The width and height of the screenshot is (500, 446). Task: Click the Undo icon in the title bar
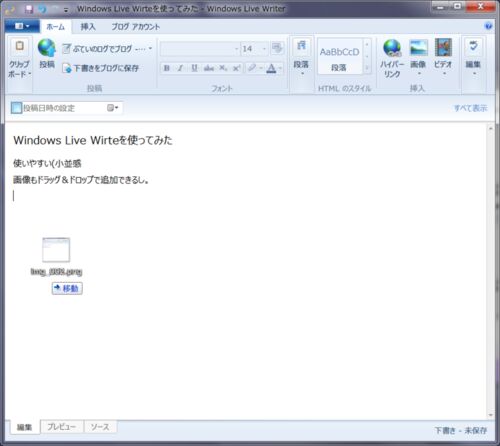pyautogui.click(x=42, y=9)
